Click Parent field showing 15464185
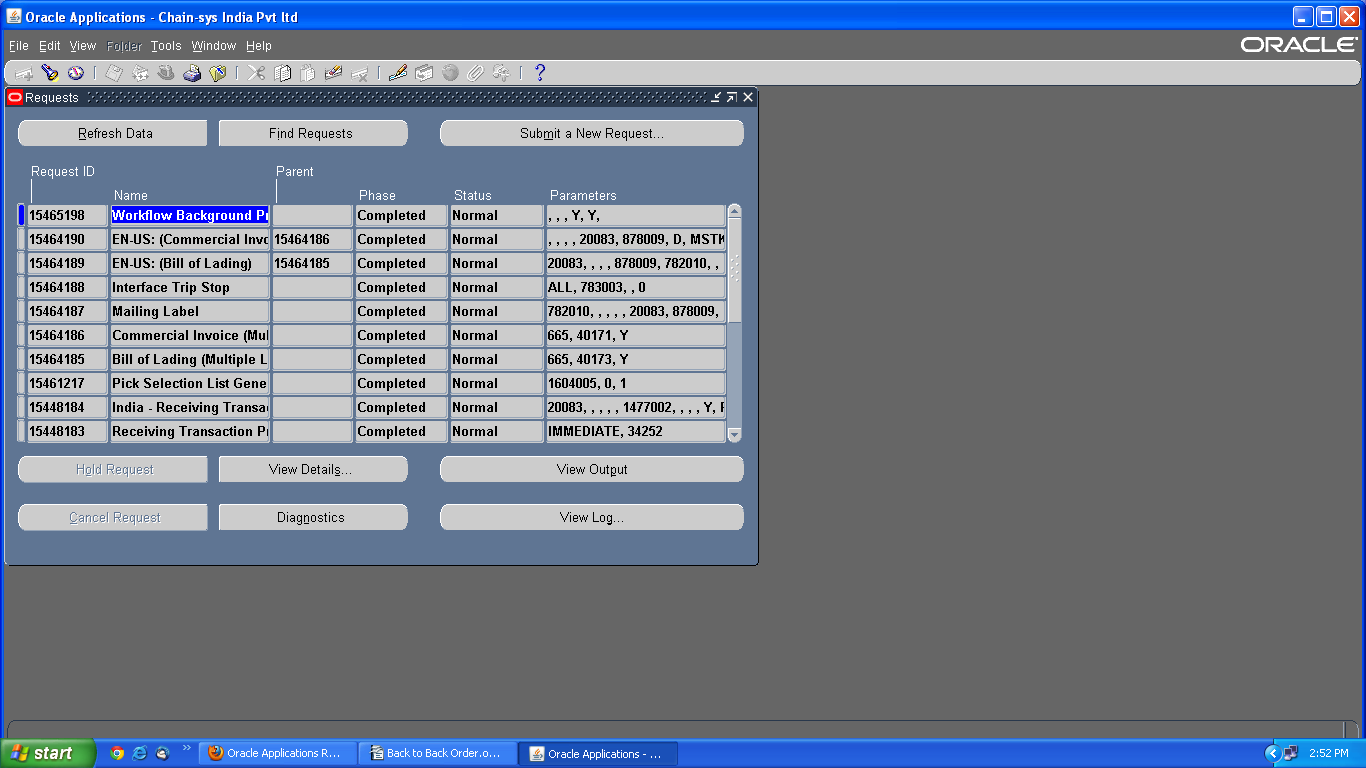 [x=313, y=263]
